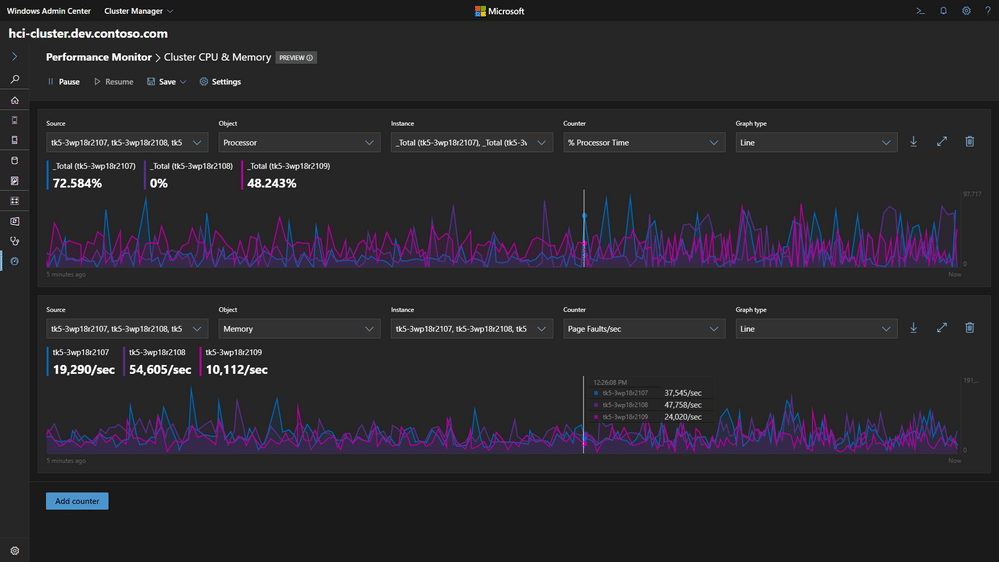Viewport: 999px width, 562px height.
Task: Open the workspace Settings button
Action: pos(220,82)
